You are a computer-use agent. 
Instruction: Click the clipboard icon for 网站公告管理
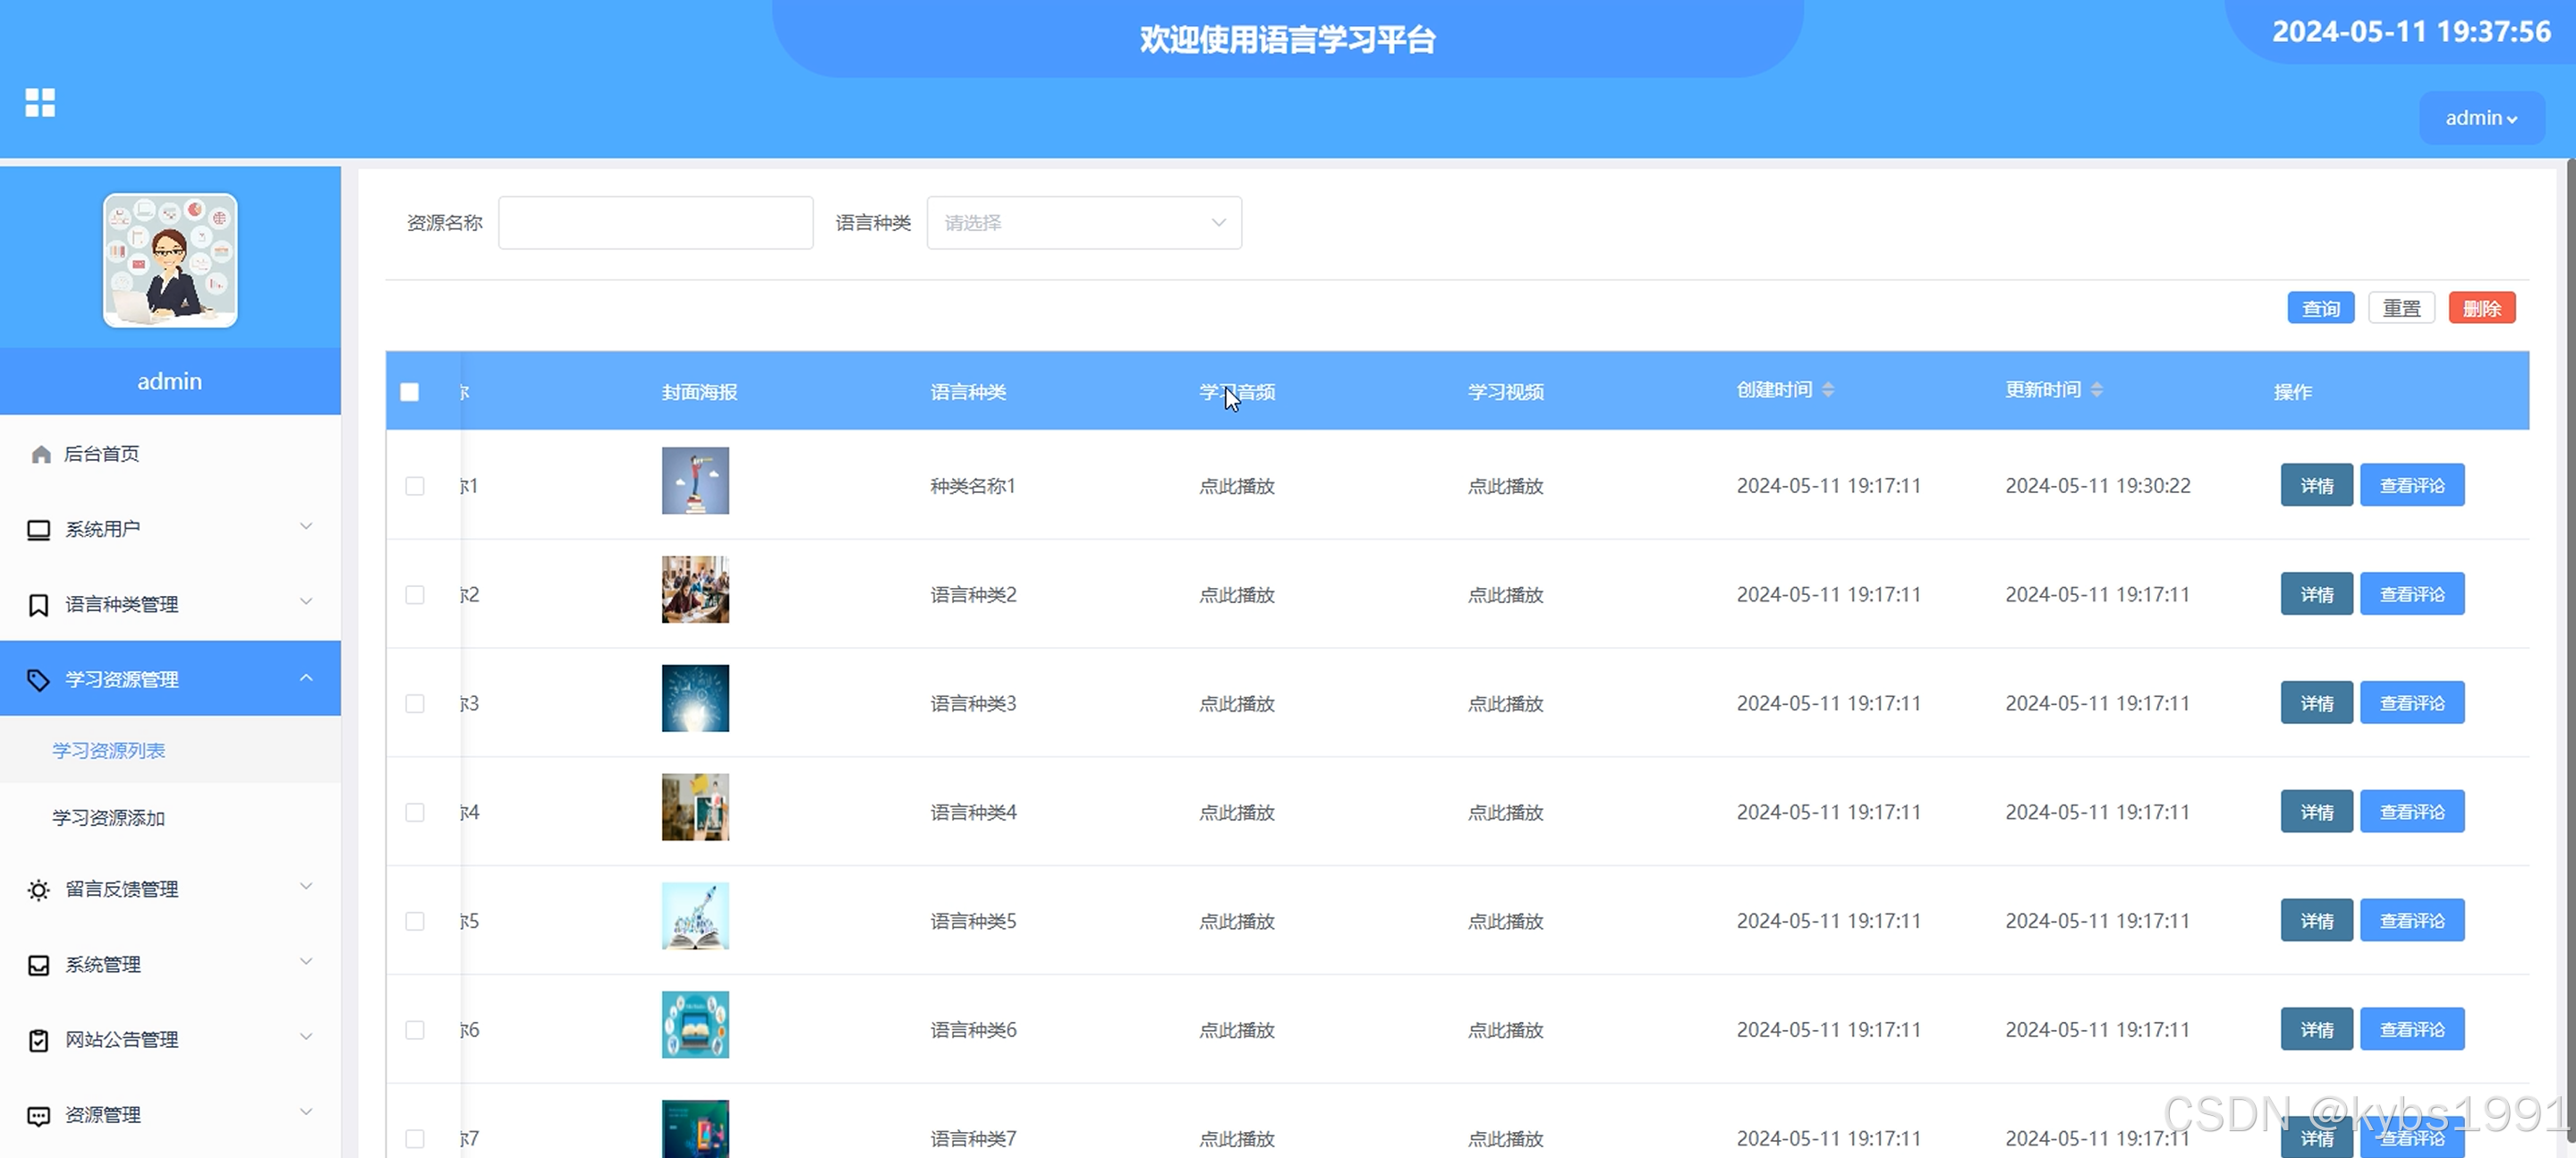pos(39,1040)
